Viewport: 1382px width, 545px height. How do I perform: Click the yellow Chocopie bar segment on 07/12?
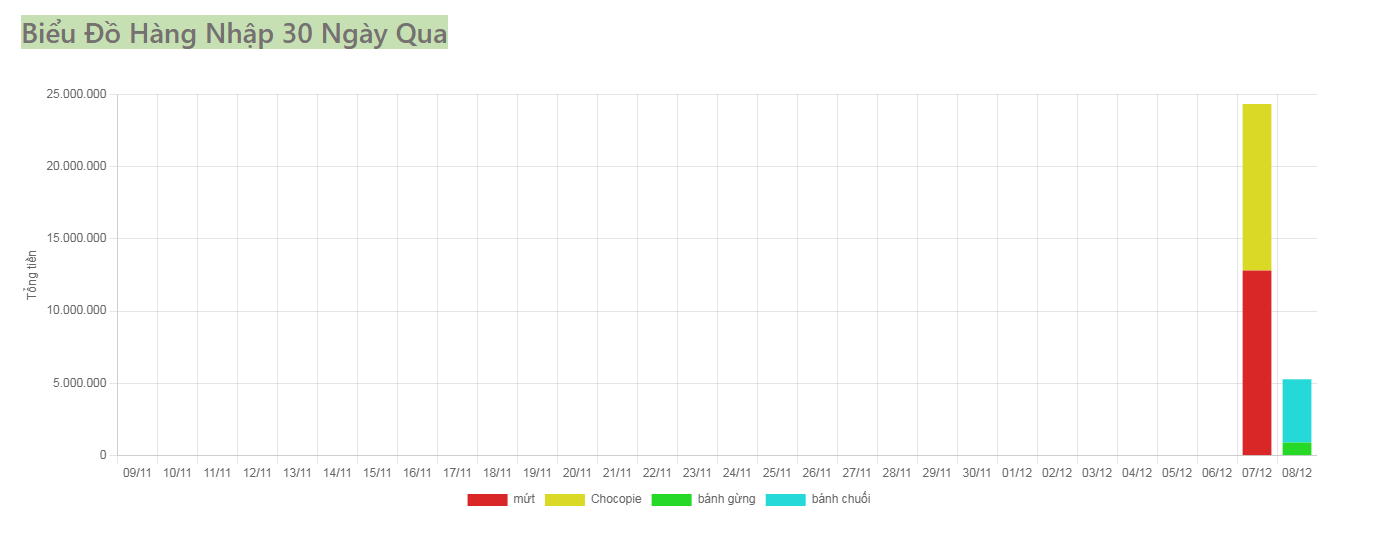[1257, 187]
